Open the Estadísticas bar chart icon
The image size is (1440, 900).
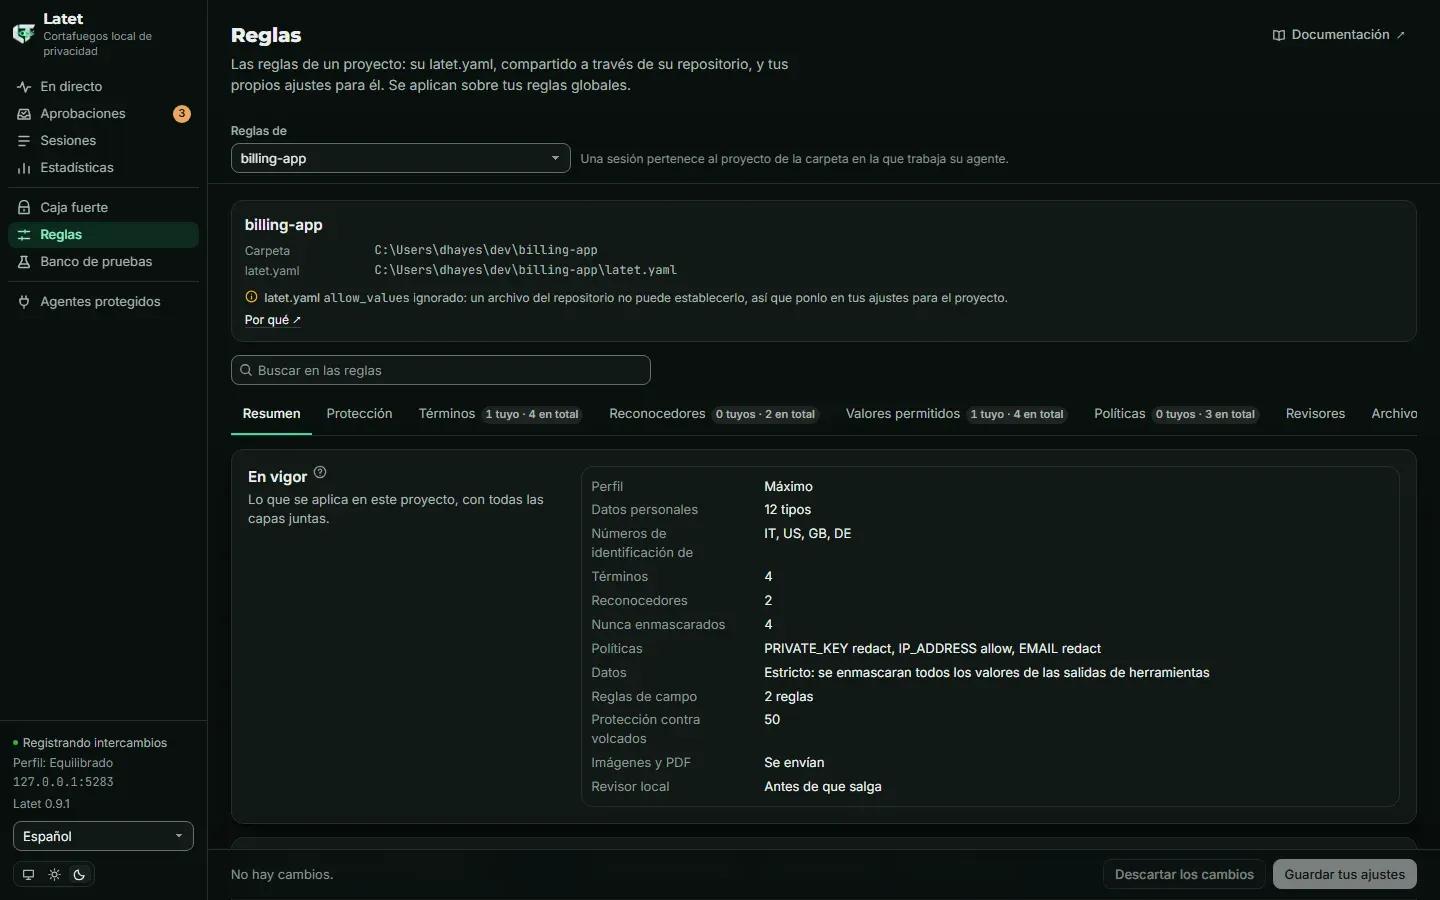(x=24, y=168)
